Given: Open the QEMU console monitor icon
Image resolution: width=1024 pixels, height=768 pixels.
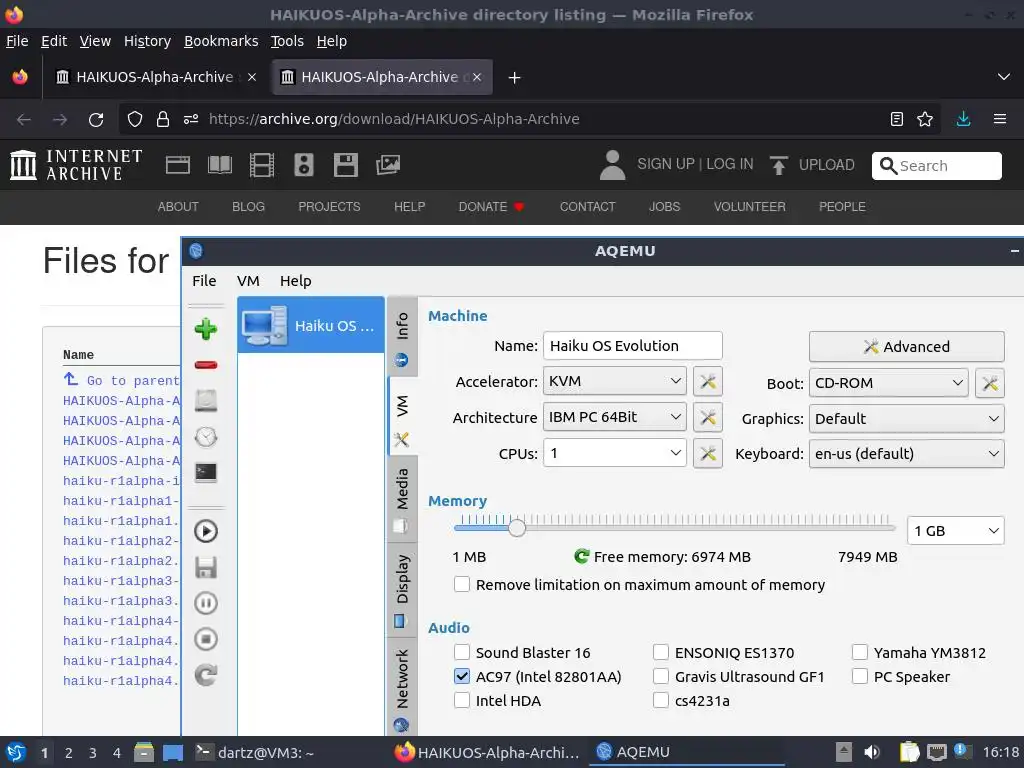Looking at the screenshot, I should (206, 472).
